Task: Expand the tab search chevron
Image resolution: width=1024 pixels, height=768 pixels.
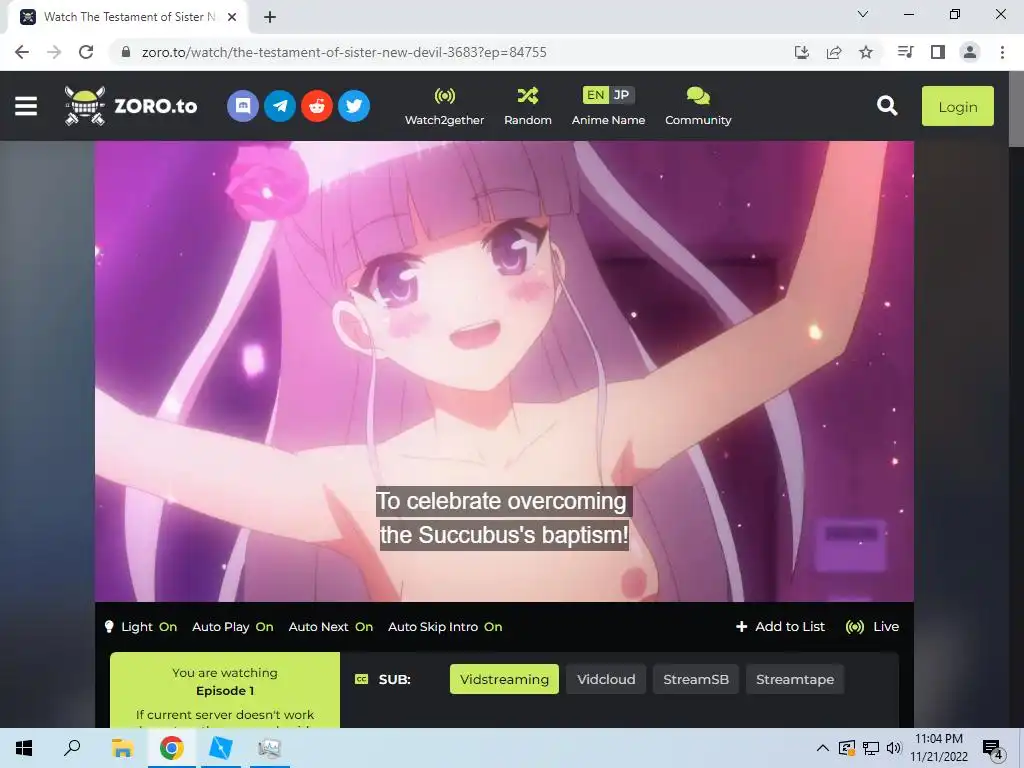Action: point(863,14)
